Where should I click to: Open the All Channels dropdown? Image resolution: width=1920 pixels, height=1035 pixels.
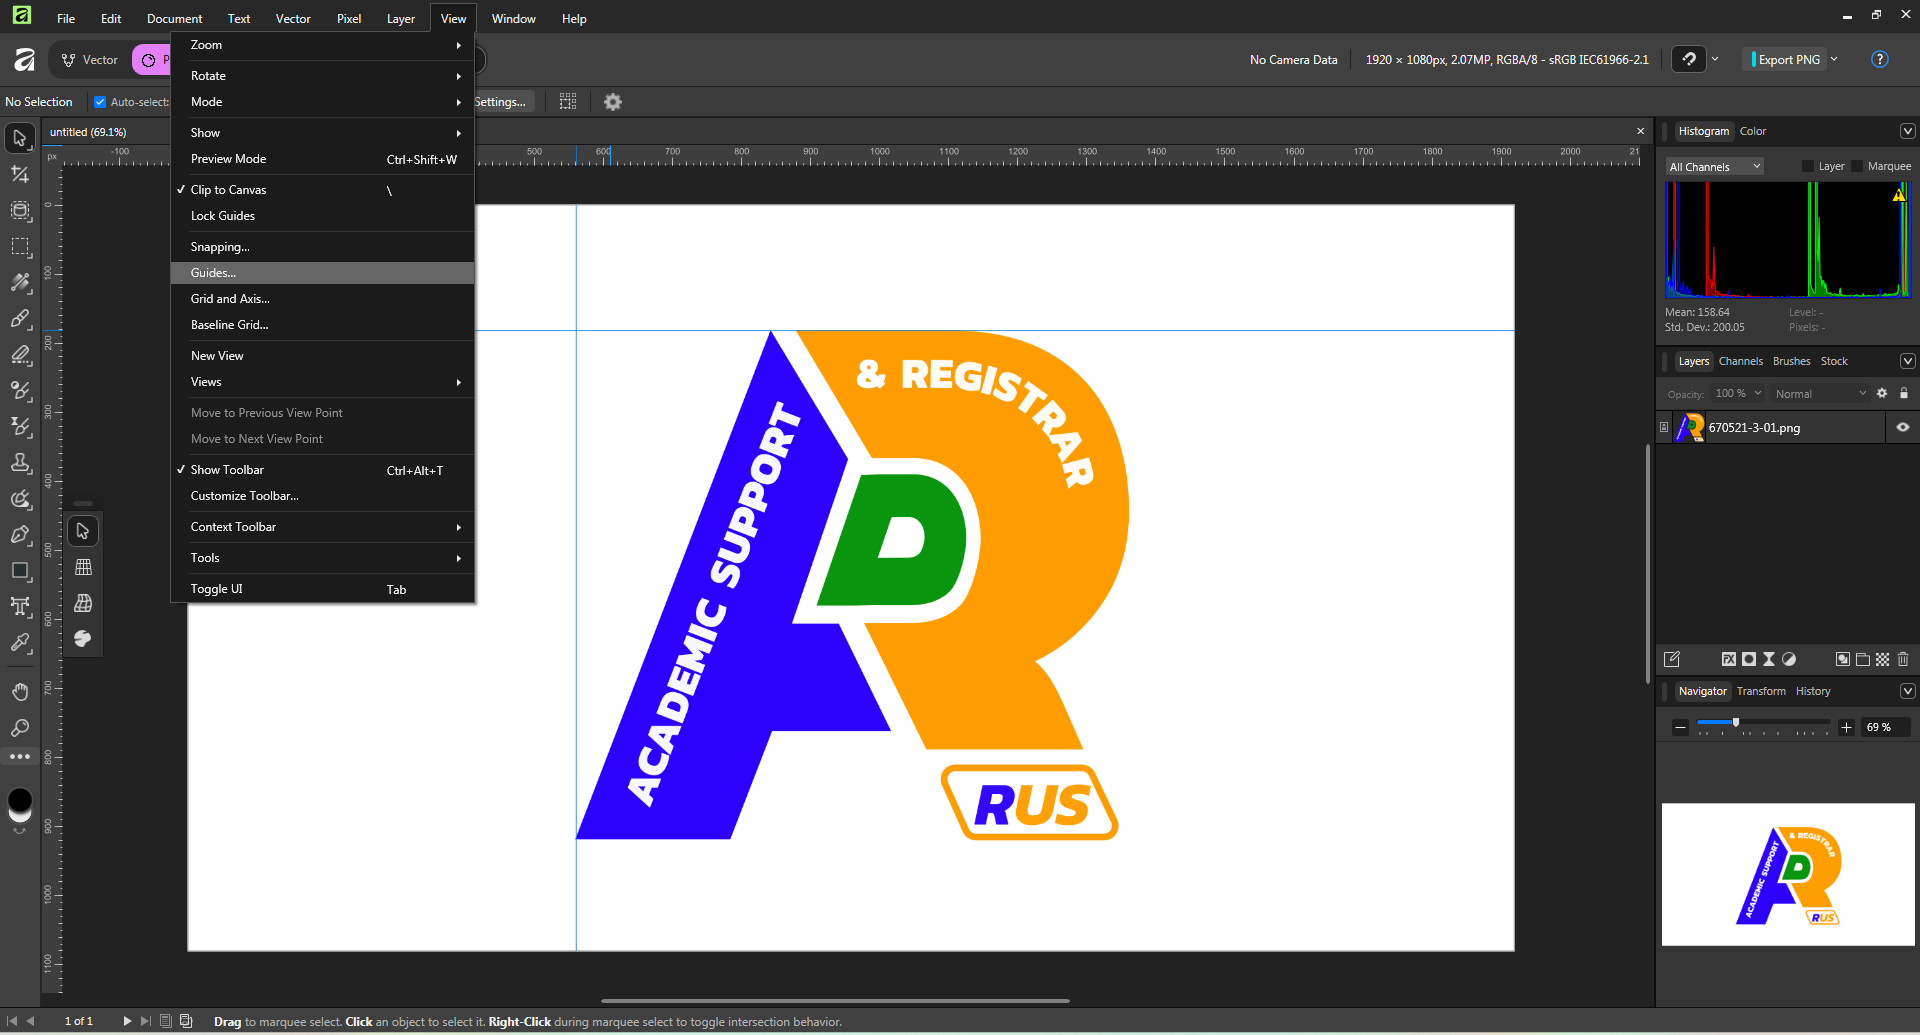(1714, 167)
